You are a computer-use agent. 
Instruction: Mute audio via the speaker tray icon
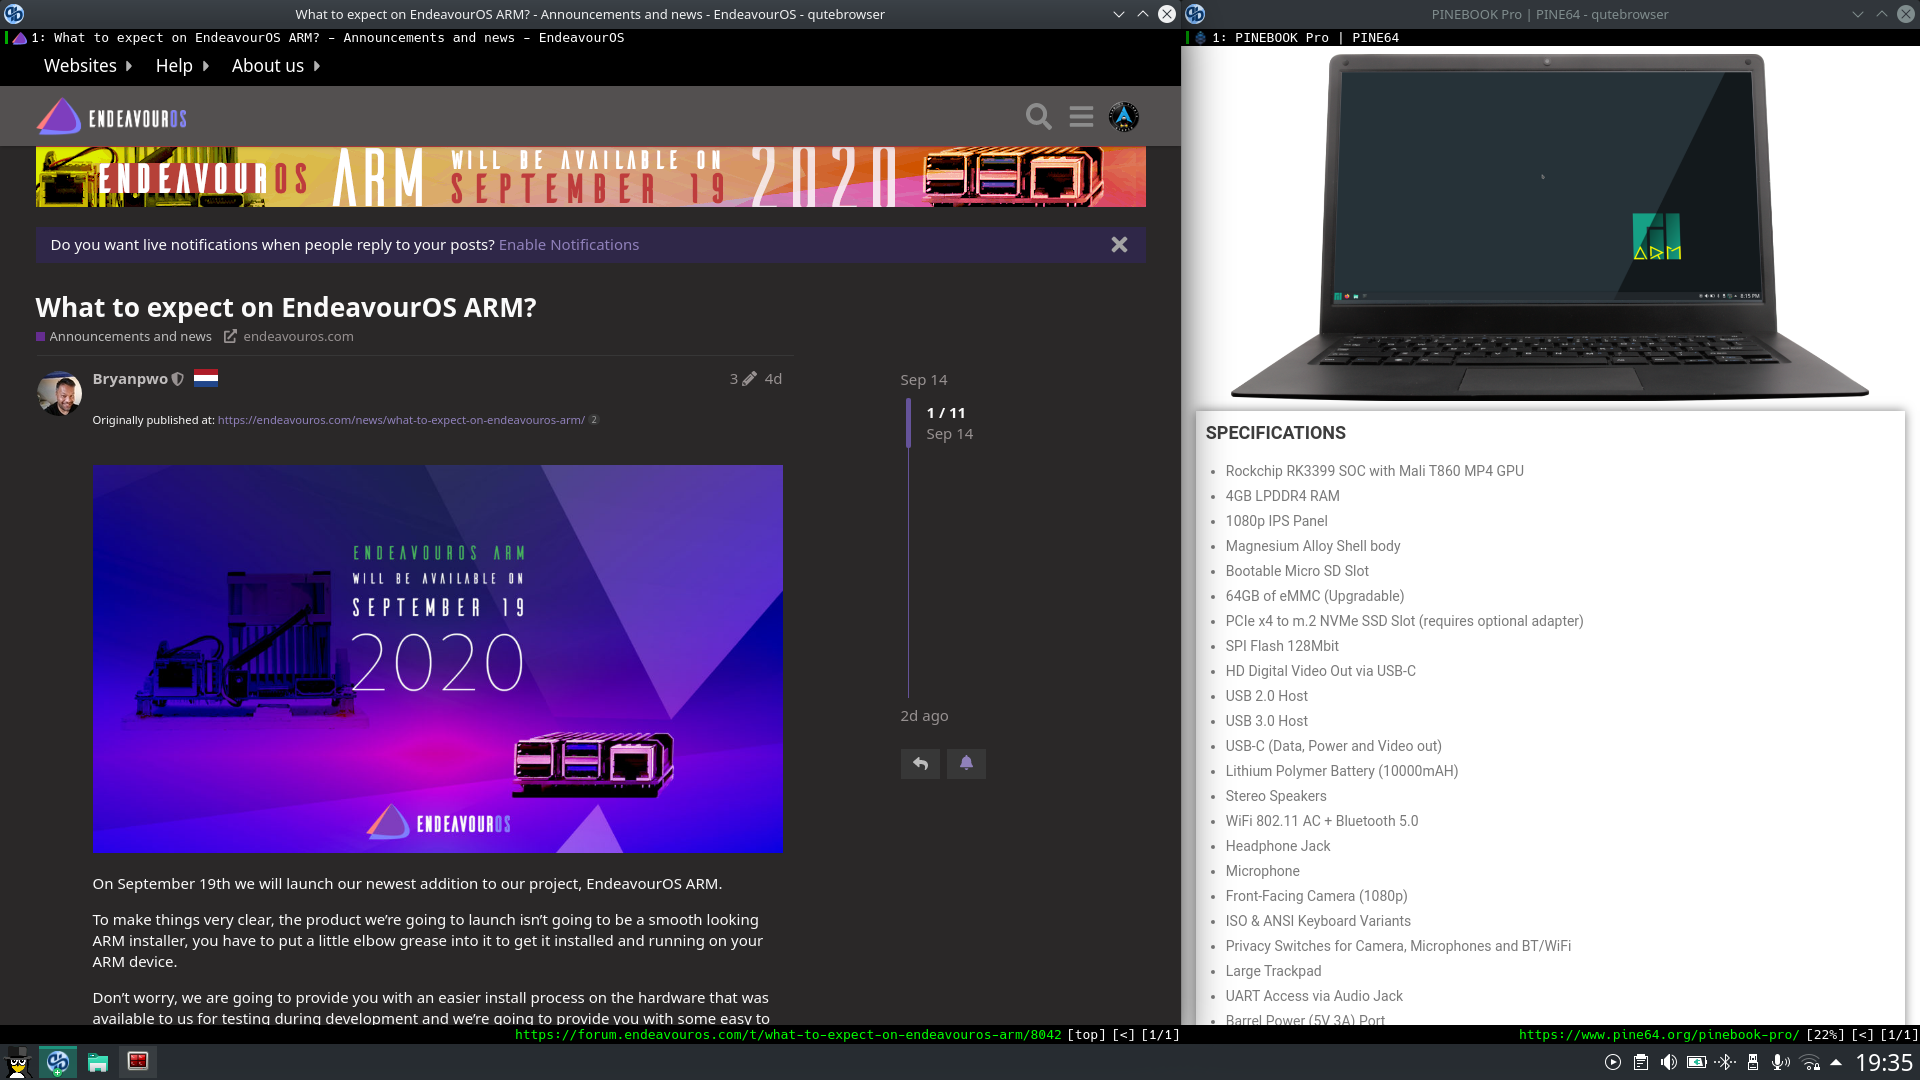click(x=1668, y=1062)
